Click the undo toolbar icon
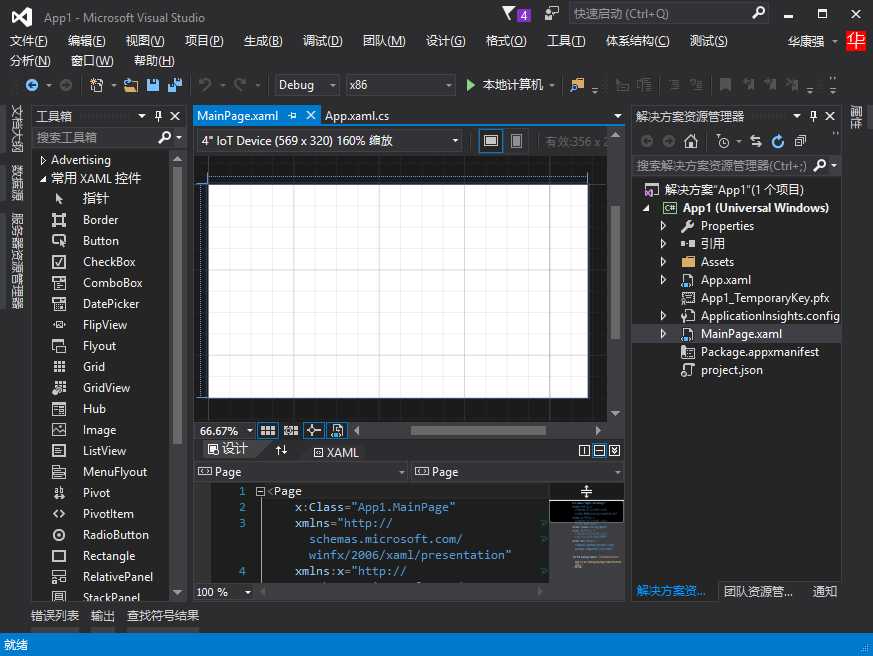Image resolution: width=873 pixels, height=656 pixels. click(x=205, y=85)
